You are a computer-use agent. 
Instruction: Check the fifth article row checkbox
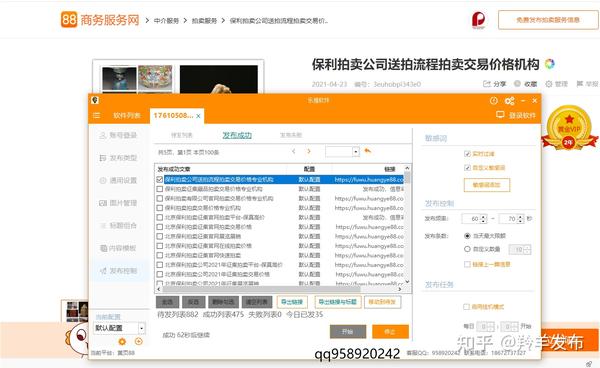[x=160, y=217]
